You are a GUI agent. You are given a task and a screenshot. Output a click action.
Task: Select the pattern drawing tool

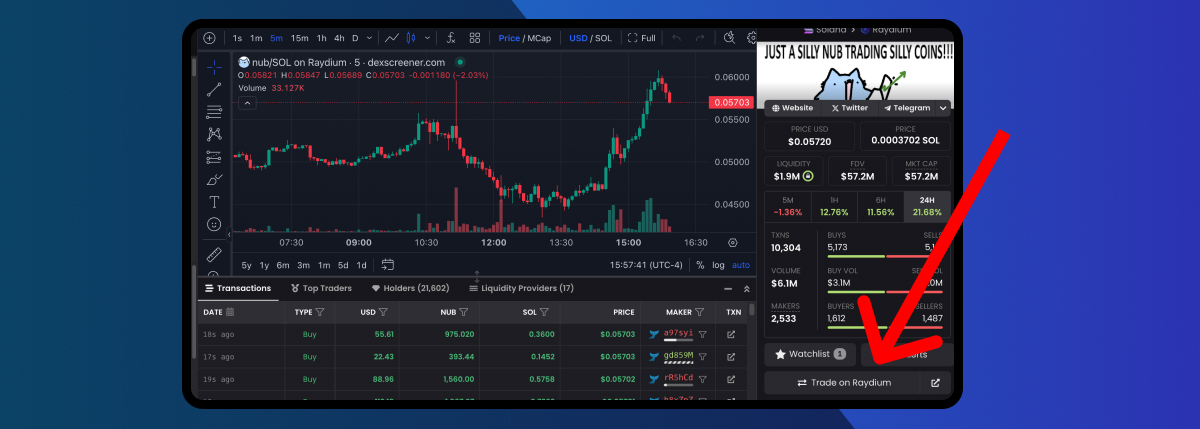tap(214, 134)
